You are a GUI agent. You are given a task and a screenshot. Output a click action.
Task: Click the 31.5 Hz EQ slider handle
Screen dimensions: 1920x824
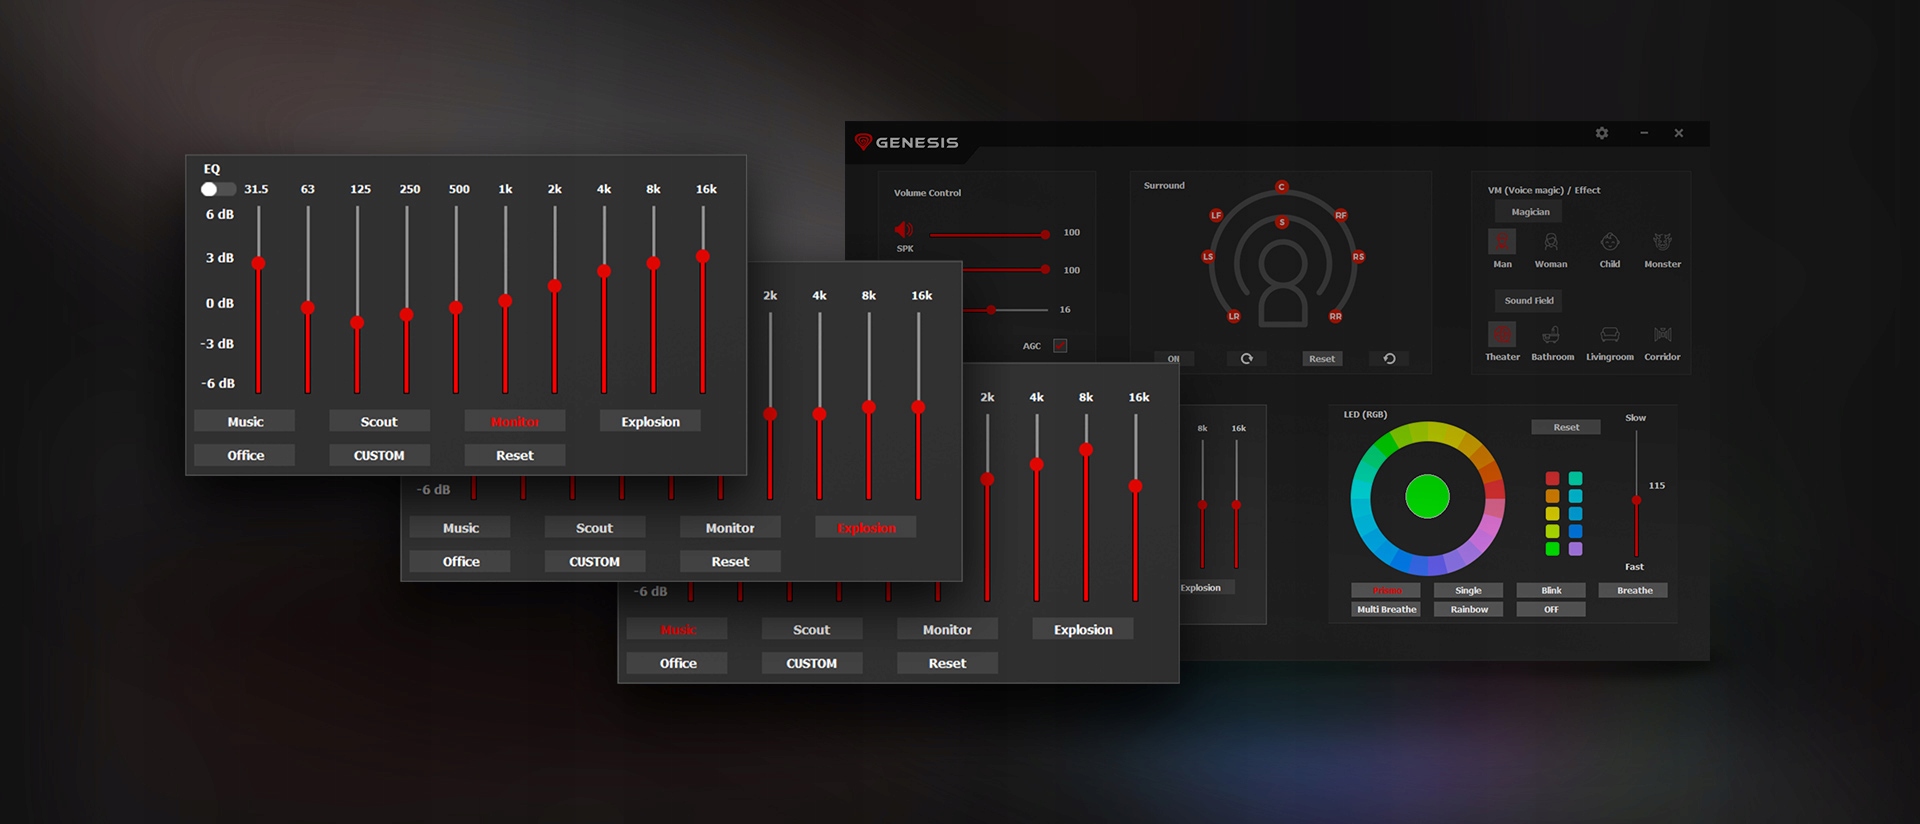pyautogui.click(x=258, y=264)
